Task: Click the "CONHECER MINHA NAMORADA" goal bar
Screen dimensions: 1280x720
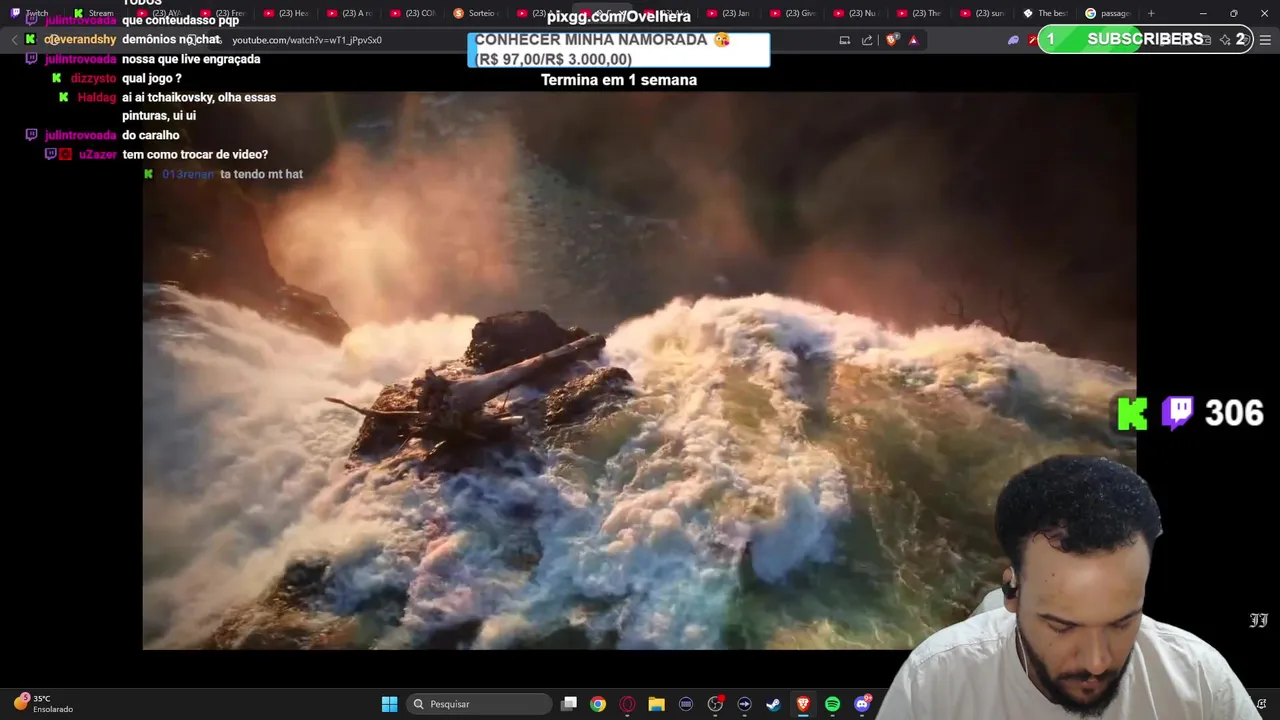Action: tap(619, 49)
